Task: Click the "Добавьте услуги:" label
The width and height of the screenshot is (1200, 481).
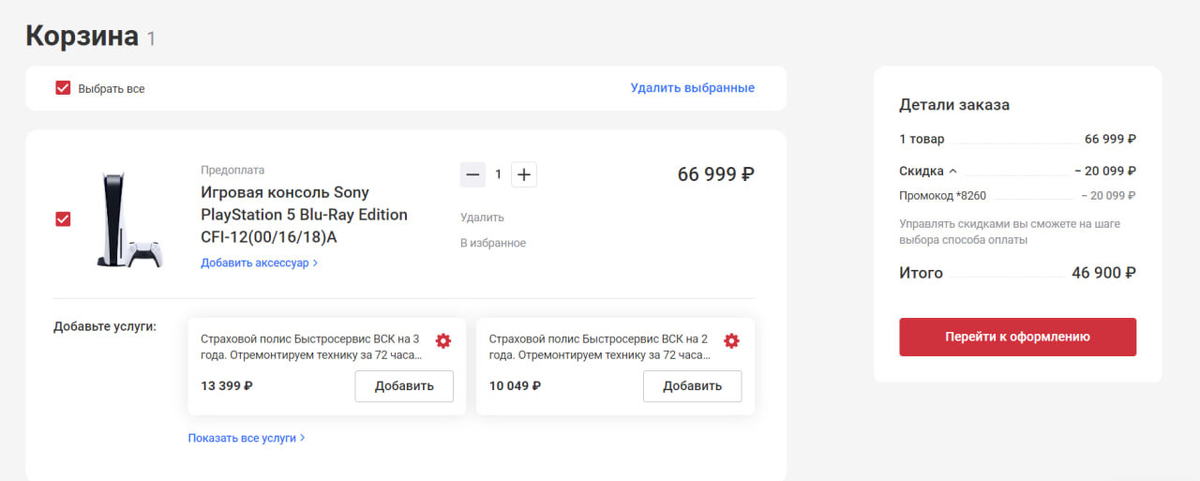Action: (105, 327)
